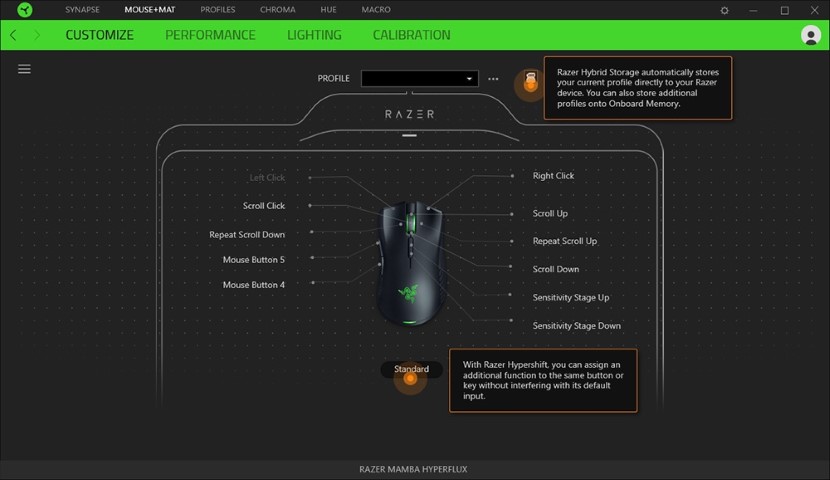
Task: Edit the Scroll Up assignment
Action: coord(550,214)
